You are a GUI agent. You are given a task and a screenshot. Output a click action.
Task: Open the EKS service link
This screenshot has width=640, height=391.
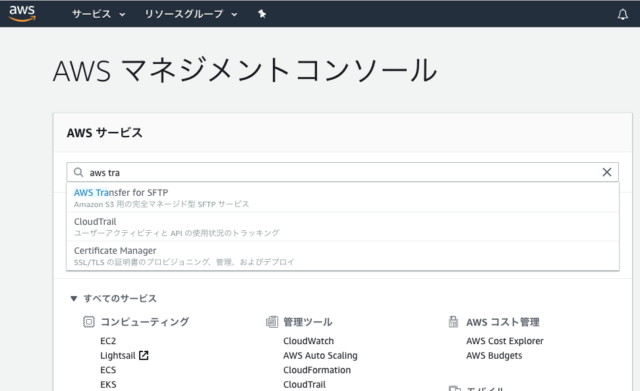pos(108,384)
